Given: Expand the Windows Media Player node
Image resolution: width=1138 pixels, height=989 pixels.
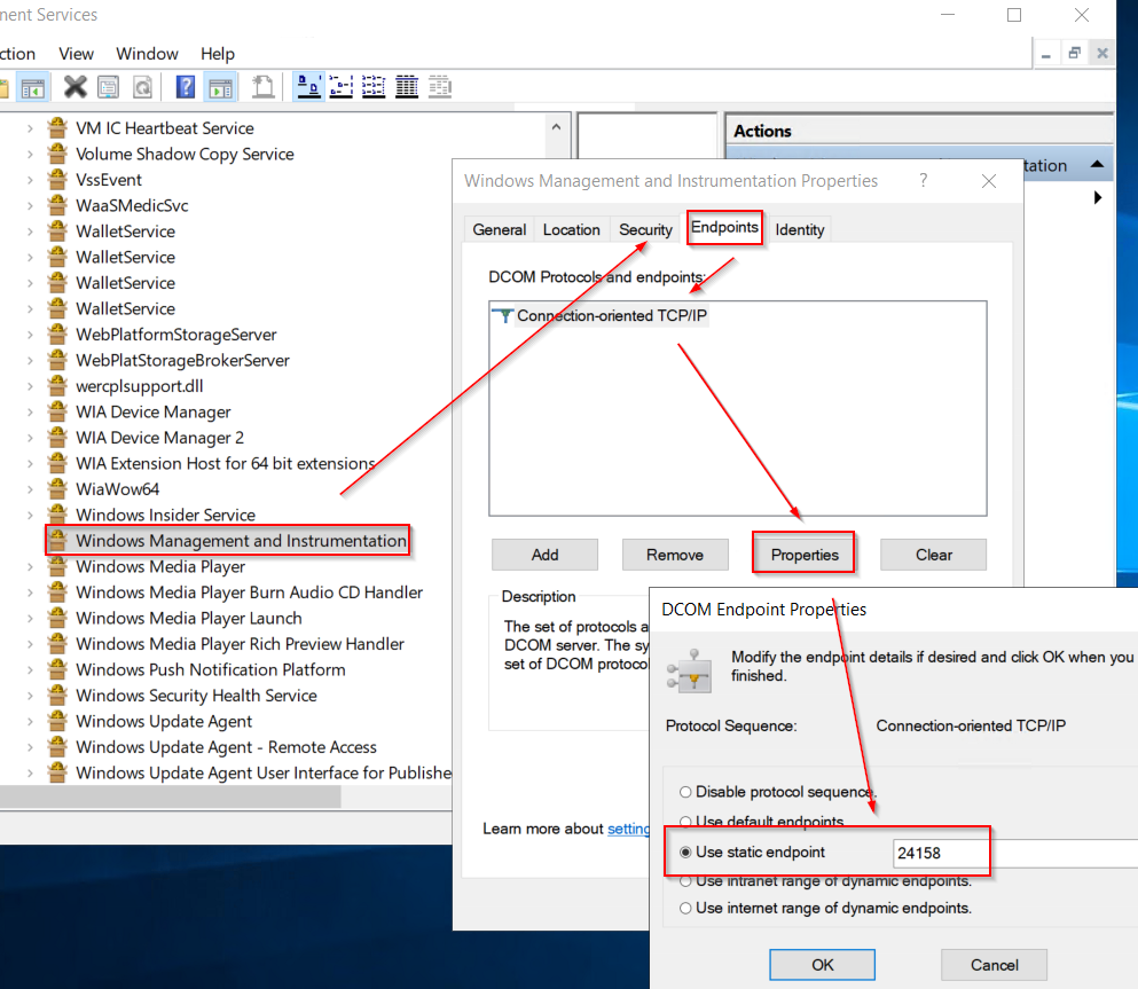Looking at the screenshot, I should coord(30,566).
